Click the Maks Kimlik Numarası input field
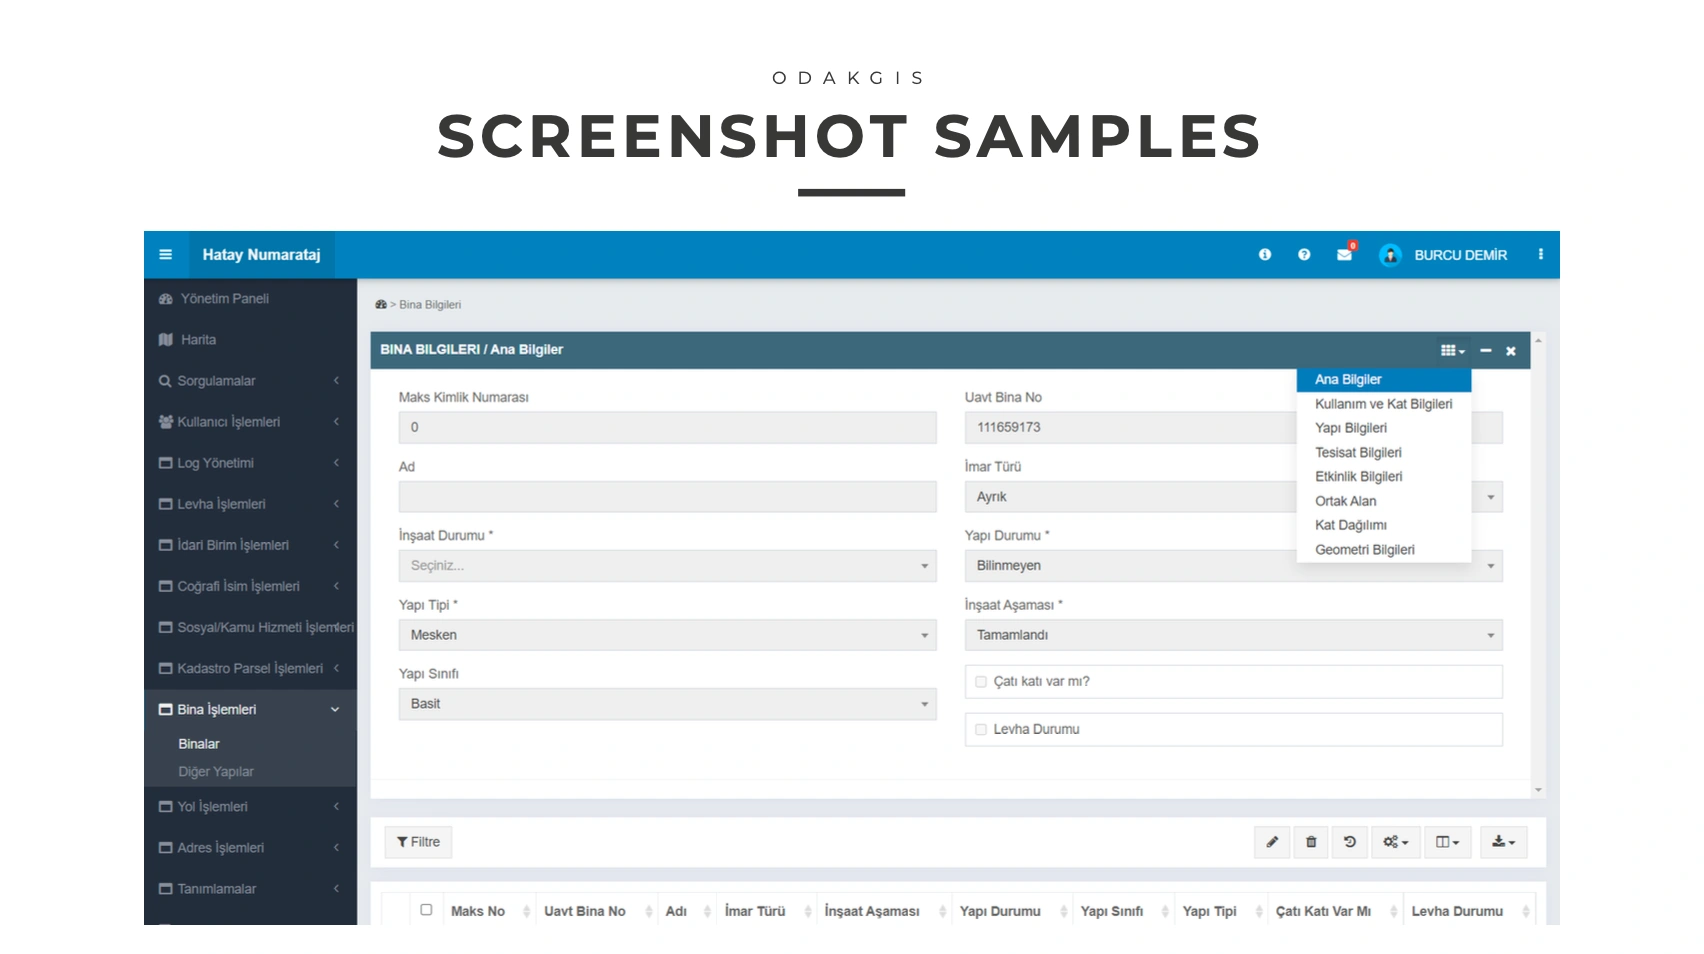The height and width of the screenshot is (954, 1704). (x=667, y=427)
